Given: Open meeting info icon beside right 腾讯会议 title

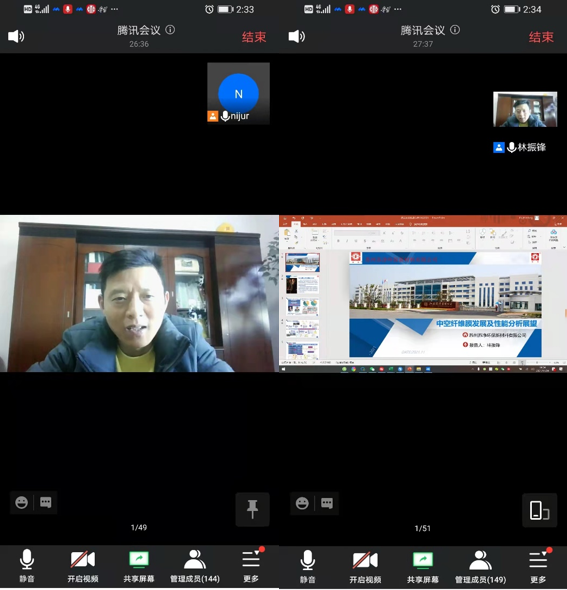Looking at the screenshot, I should 455,30.
